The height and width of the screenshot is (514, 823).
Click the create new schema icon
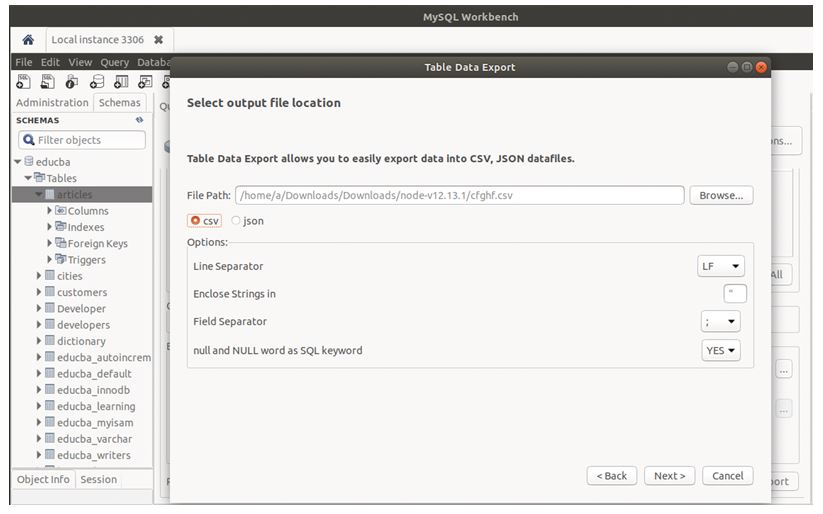[x=97, y=82]
